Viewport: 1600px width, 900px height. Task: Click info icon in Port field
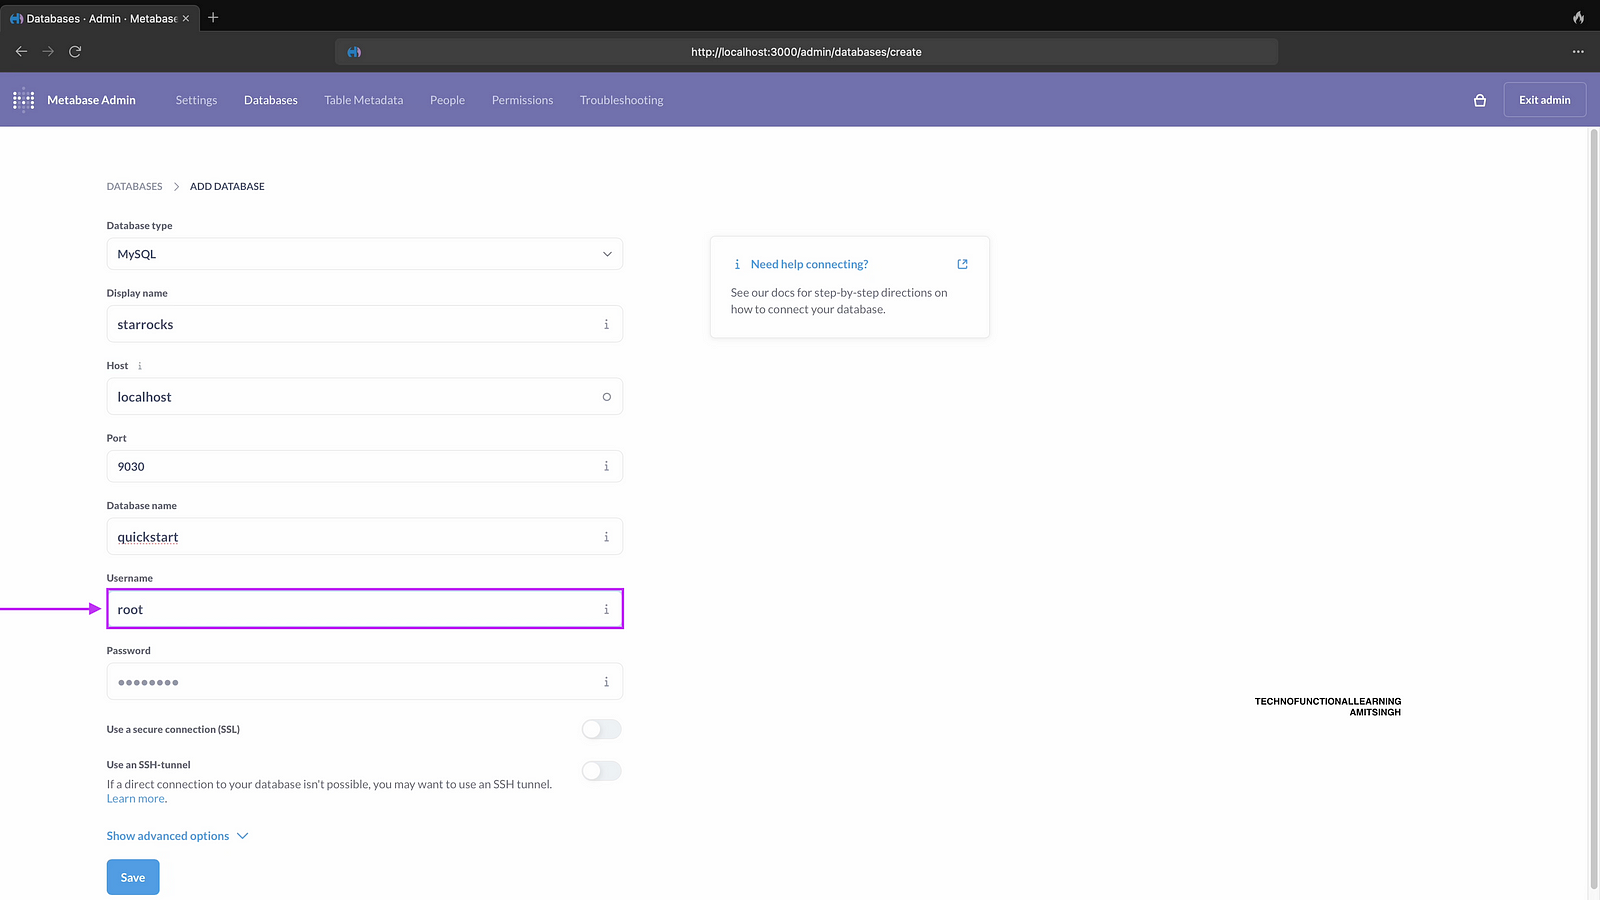pyautogui.click(x=606, y=466)
